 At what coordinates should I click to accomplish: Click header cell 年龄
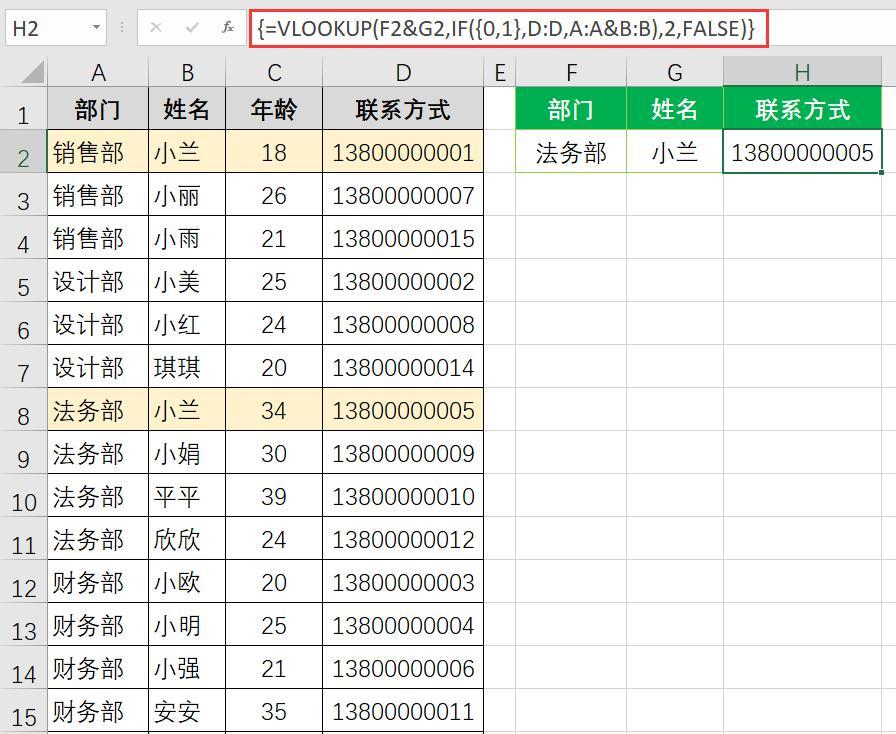pyautogui.click(x=274, y=109)
